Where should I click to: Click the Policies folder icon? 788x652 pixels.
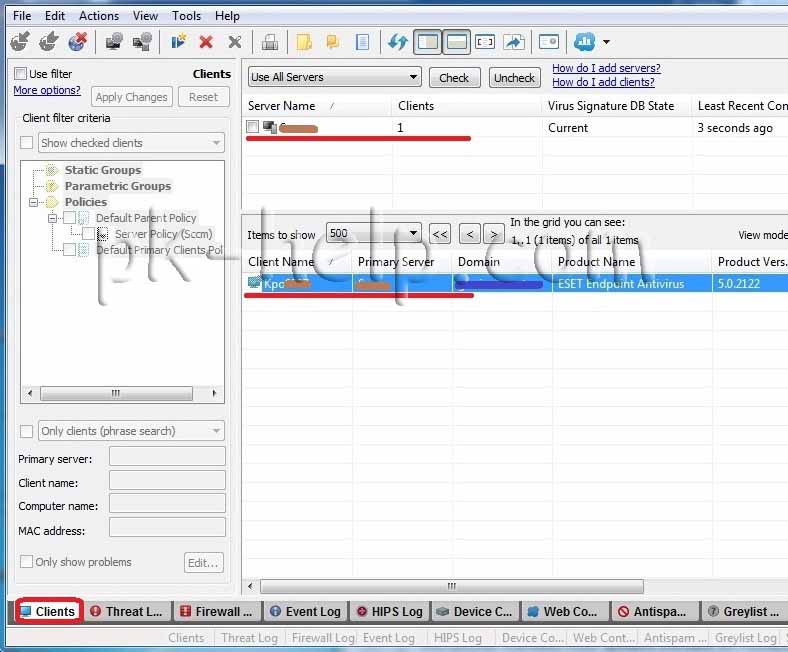52,202
